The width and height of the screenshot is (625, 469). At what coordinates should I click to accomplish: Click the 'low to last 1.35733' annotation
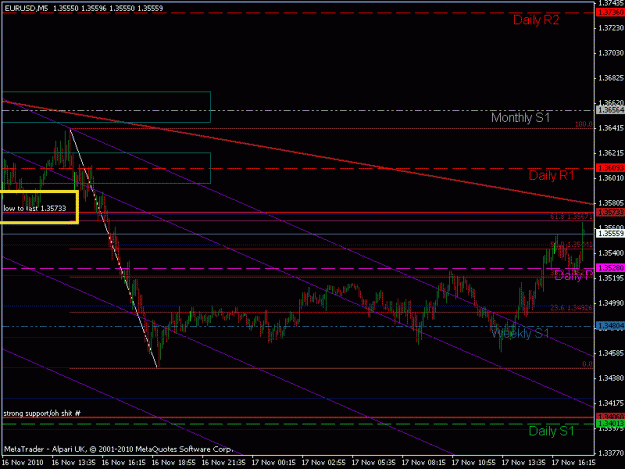[35, 208]
